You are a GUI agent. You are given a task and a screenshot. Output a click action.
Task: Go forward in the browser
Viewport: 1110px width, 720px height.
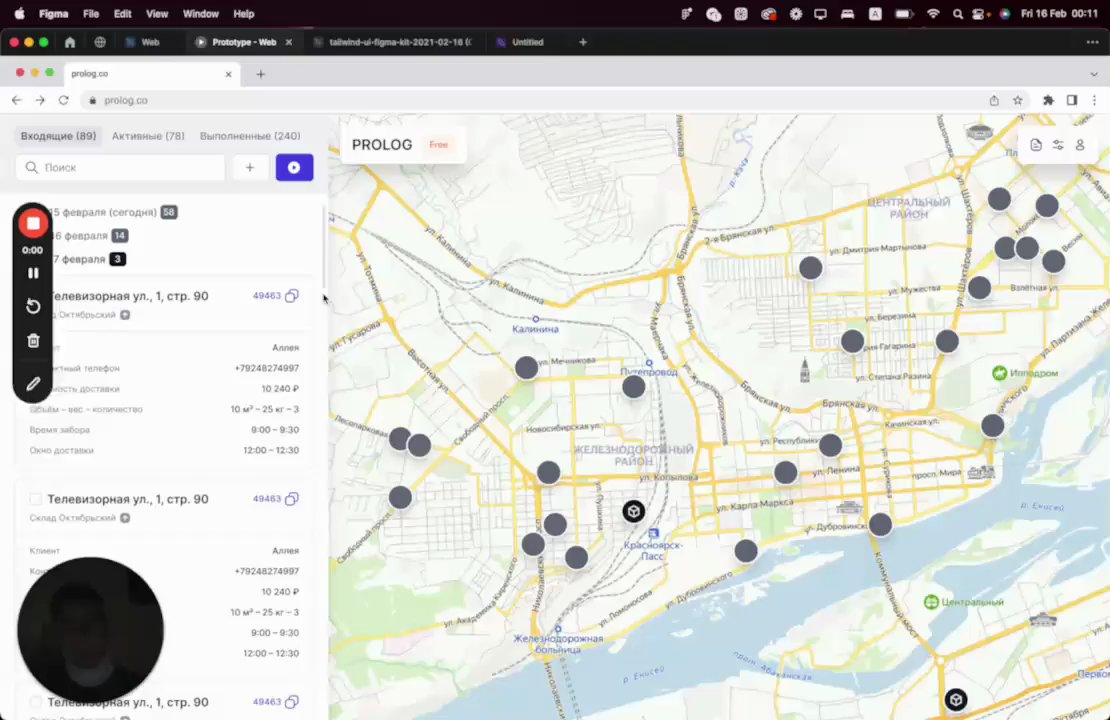click(40, 101)
